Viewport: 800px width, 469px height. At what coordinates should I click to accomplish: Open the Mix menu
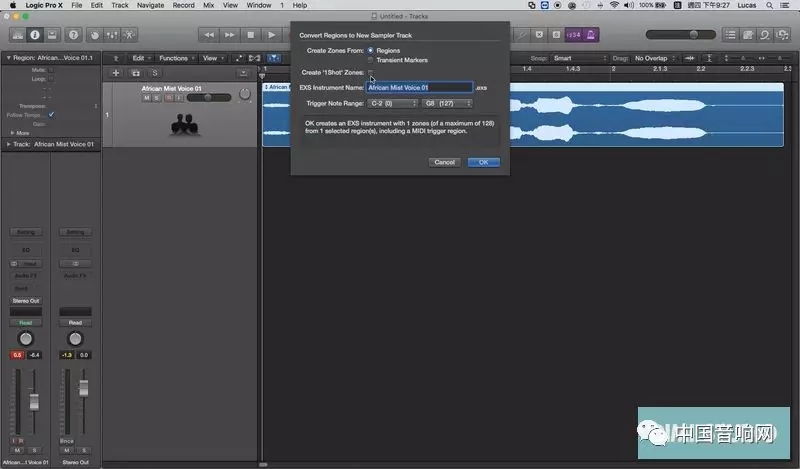pyautogui.click(x=209, y=5)
